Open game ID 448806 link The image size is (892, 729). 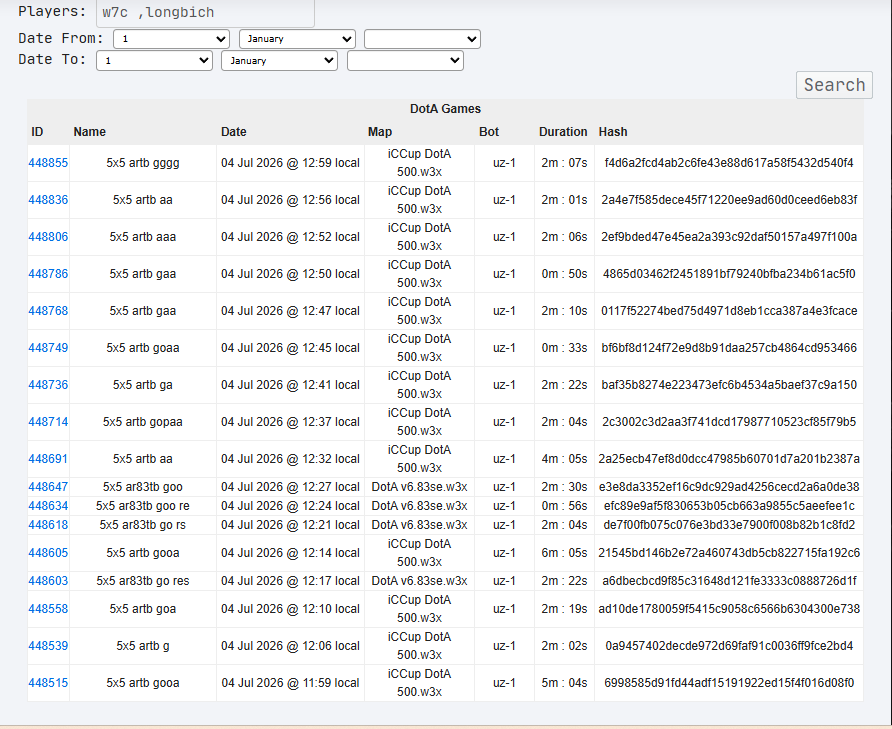(48, 237)
